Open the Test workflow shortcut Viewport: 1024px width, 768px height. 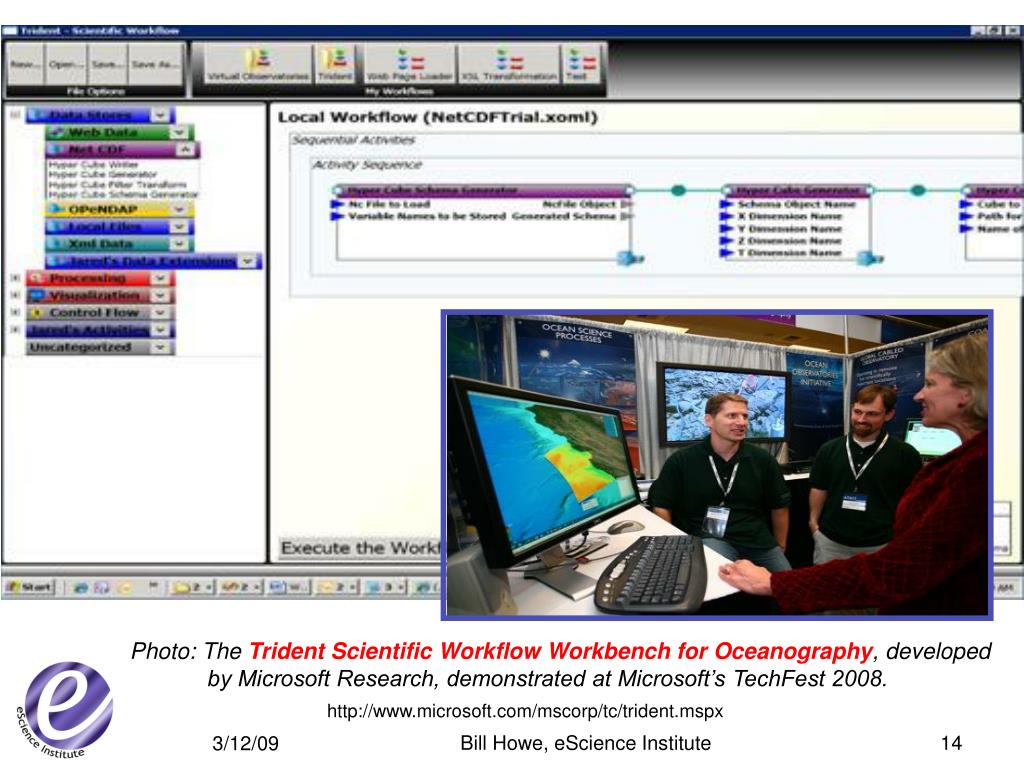pos(580,65)
